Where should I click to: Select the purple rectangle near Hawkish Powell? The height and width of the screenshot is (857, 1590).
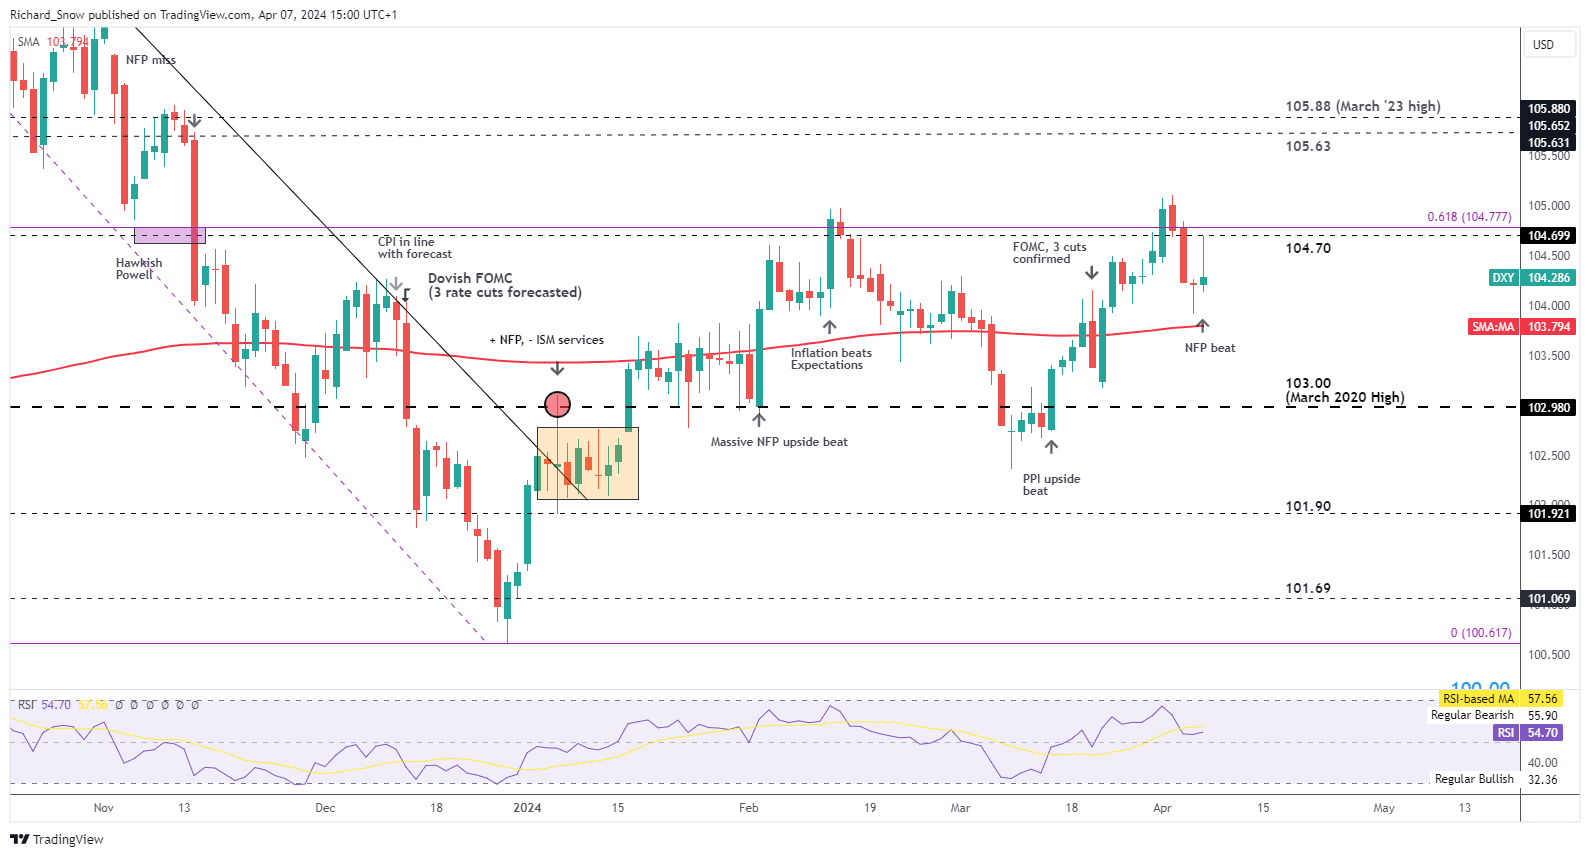(170, 236)
